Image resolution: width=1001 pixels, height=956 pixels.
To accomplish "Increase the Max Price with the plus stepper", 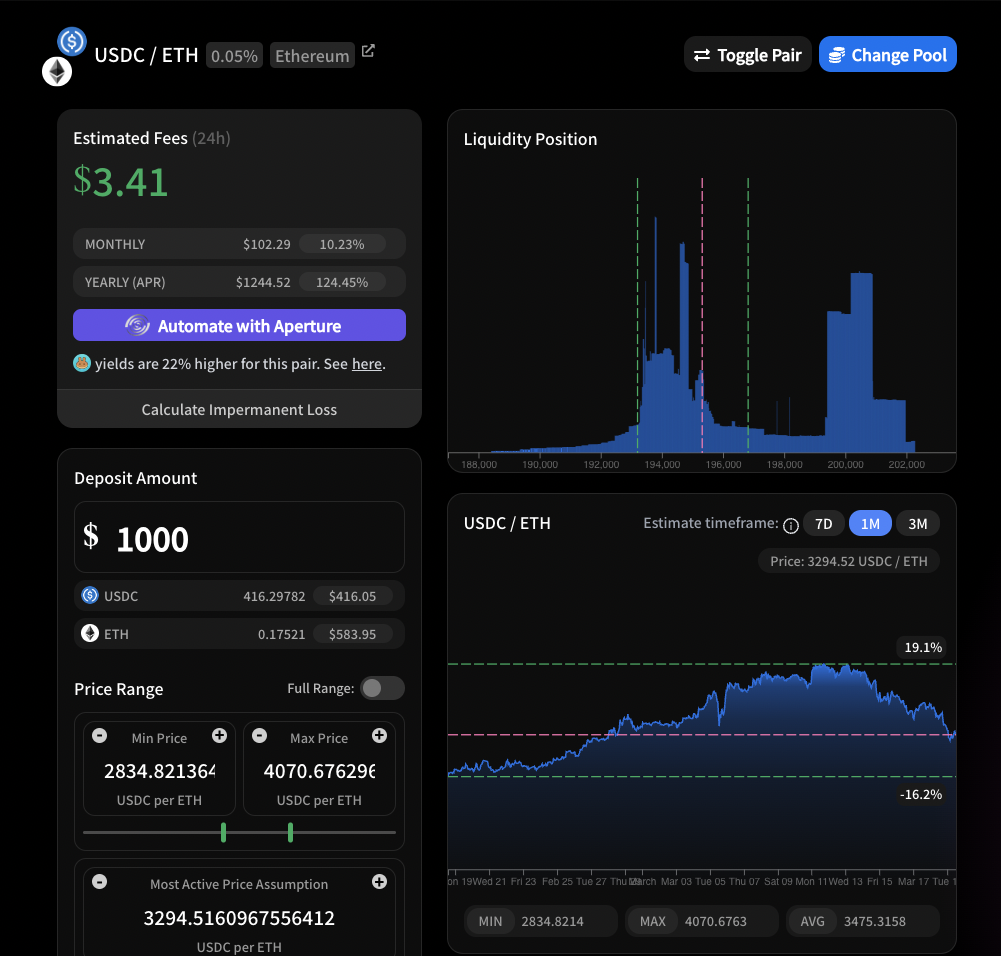I will [380, 736].
